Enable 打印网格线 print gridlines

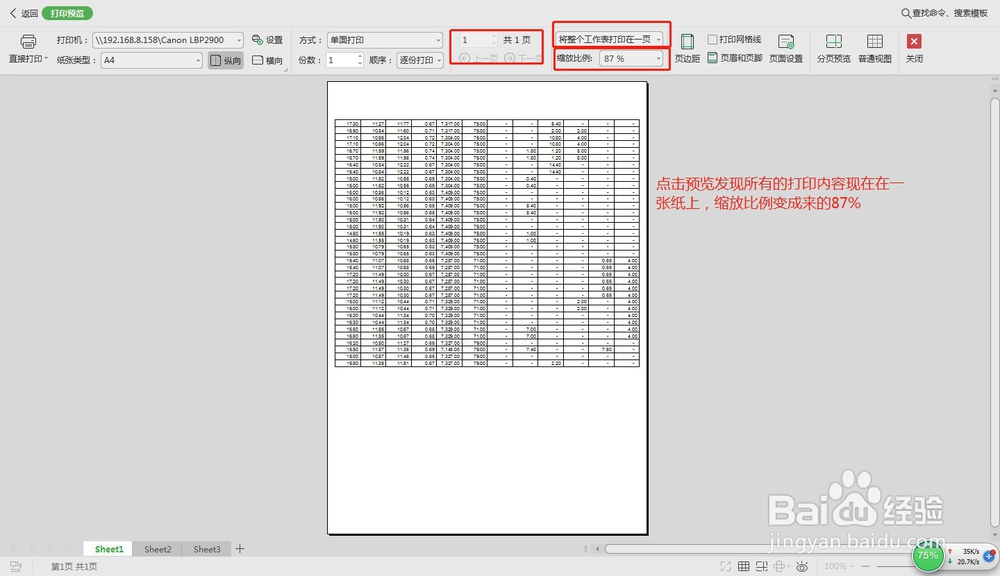point(711,39)
